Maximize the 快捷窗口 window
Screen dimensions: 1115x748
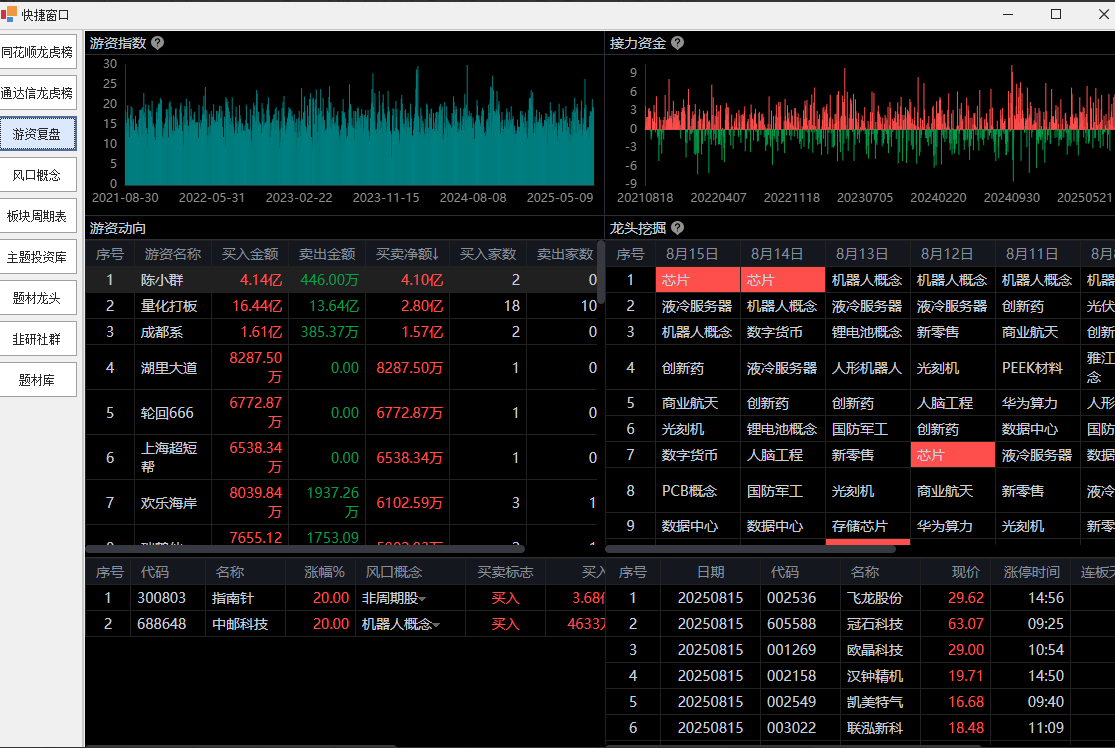(x=1056, y=14)
